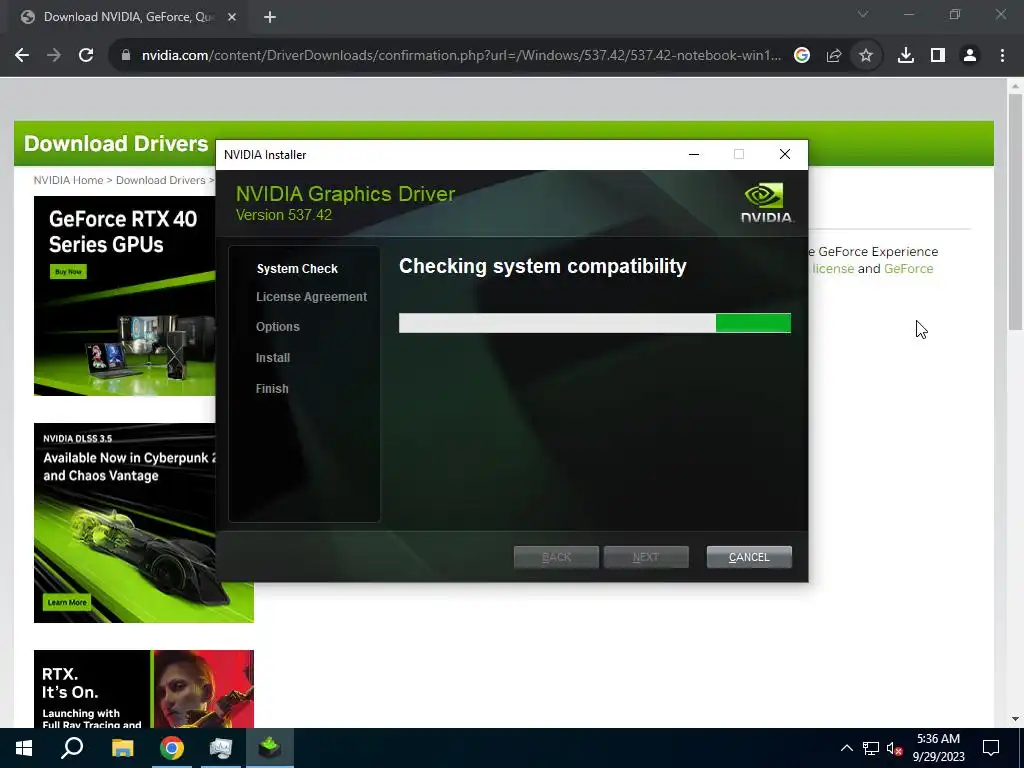Screen dimensions: 1024x768
Task: Click the NVIDIA logo in the installer
Action: click(x=767, y=203)
